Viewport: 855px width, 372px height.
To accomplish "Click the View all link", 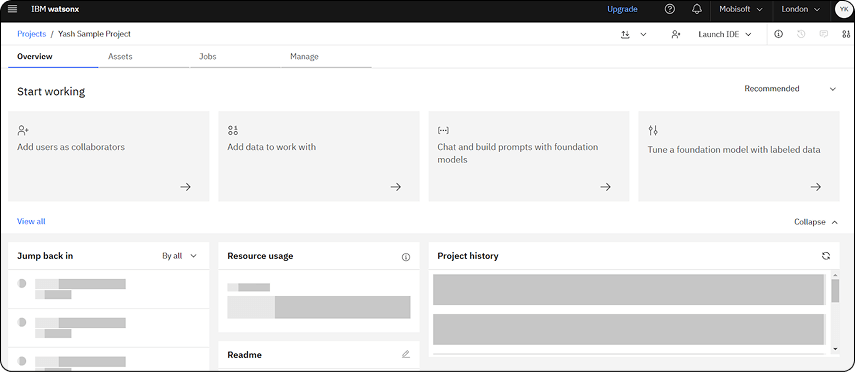I will point(31,221).
